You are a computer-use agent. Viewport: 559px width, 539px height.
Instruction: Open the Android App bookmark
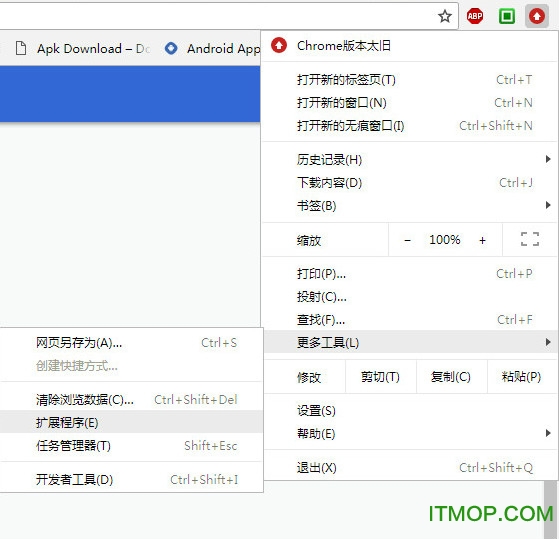click(212, 48)
